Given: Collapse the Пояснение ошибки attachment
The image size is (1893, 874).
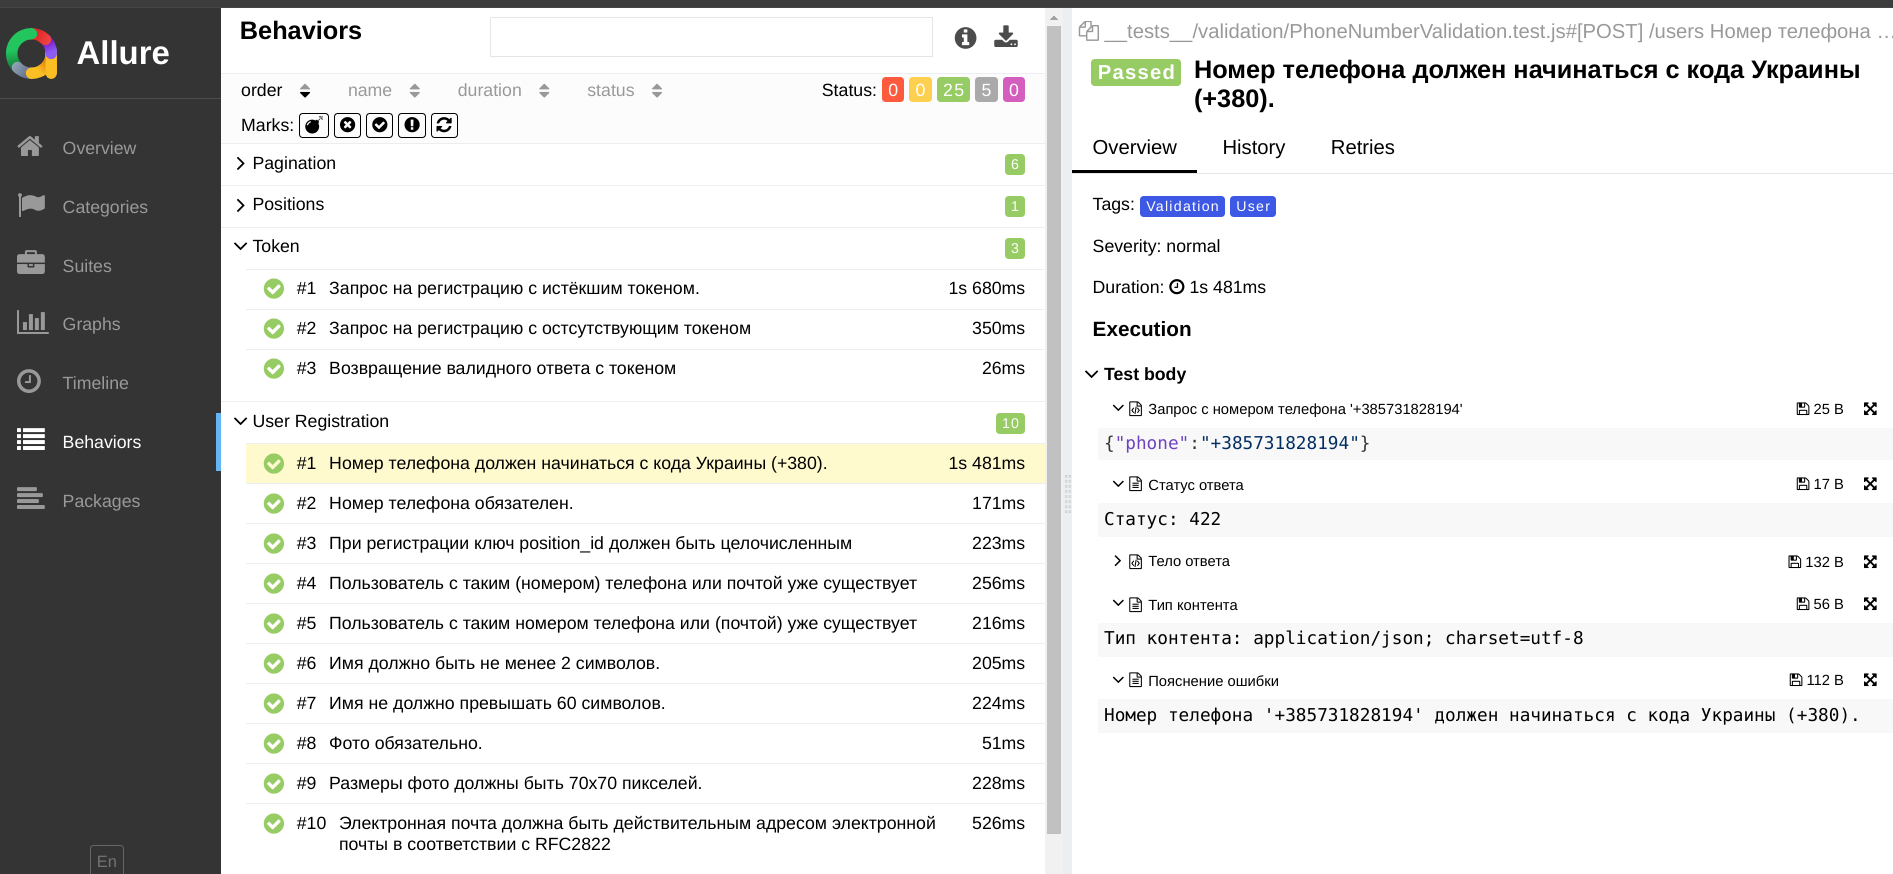Looking at the screenshot, I should coord(1196,681).
